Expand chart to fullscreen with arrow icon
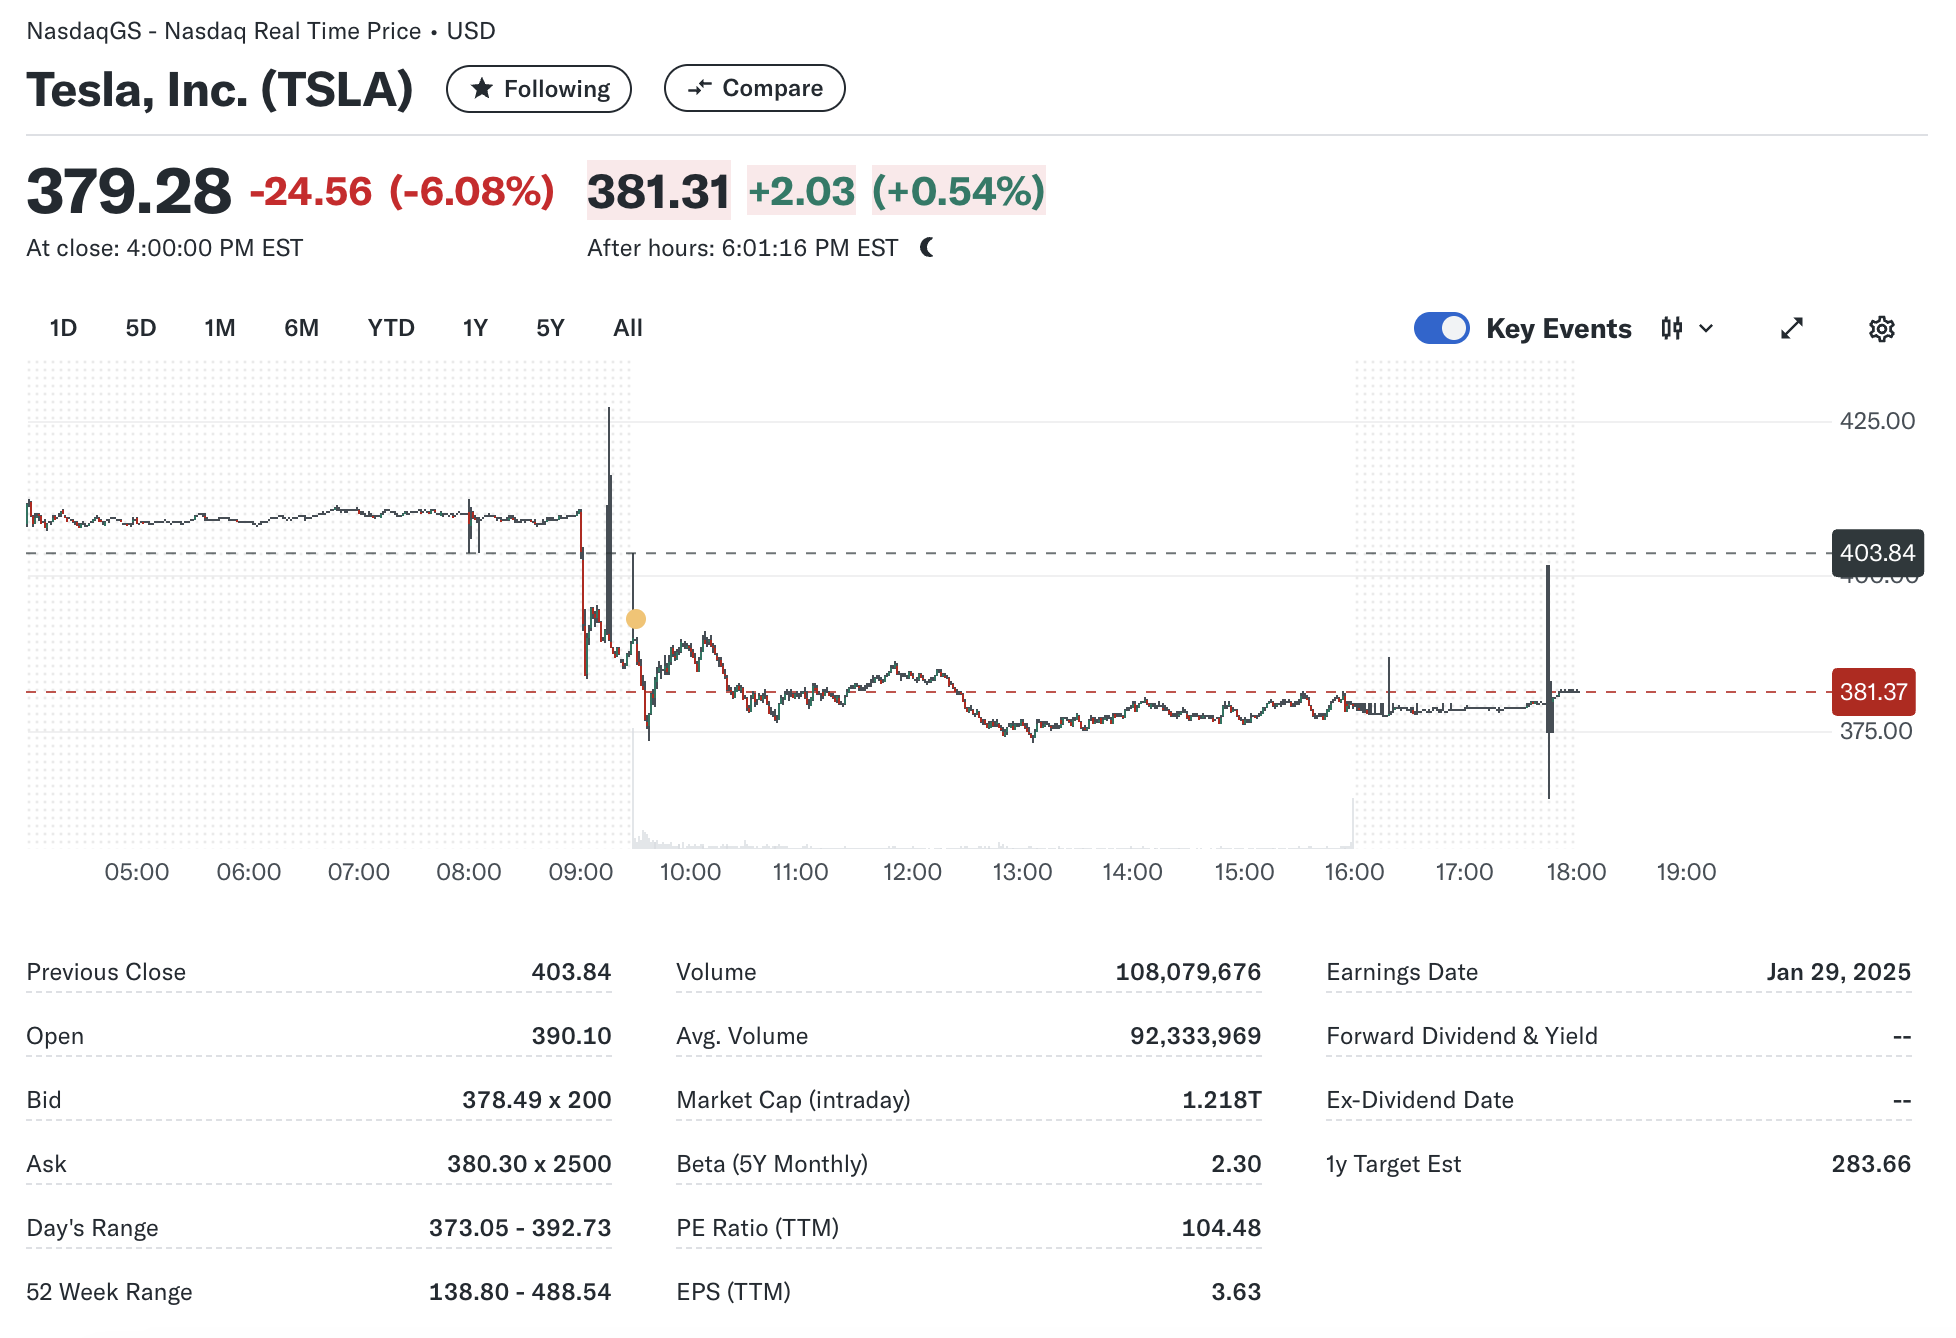 point(1791,328)
